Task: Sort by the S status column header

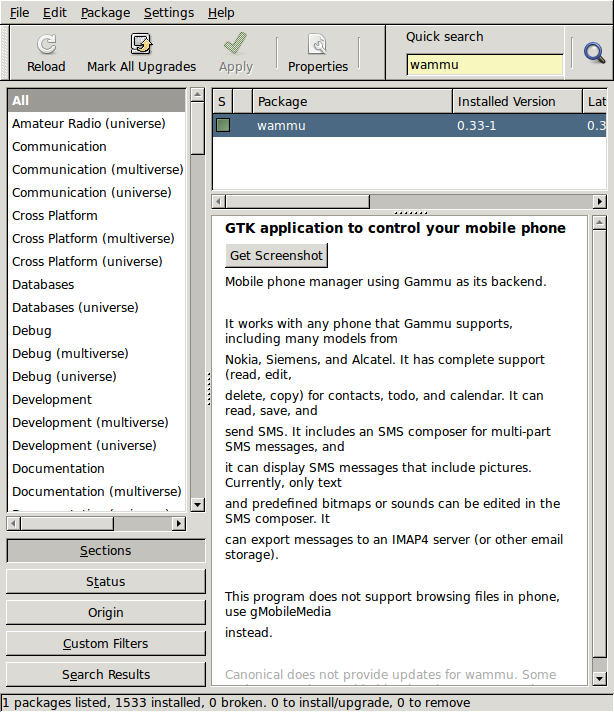Action: [223, 101]
